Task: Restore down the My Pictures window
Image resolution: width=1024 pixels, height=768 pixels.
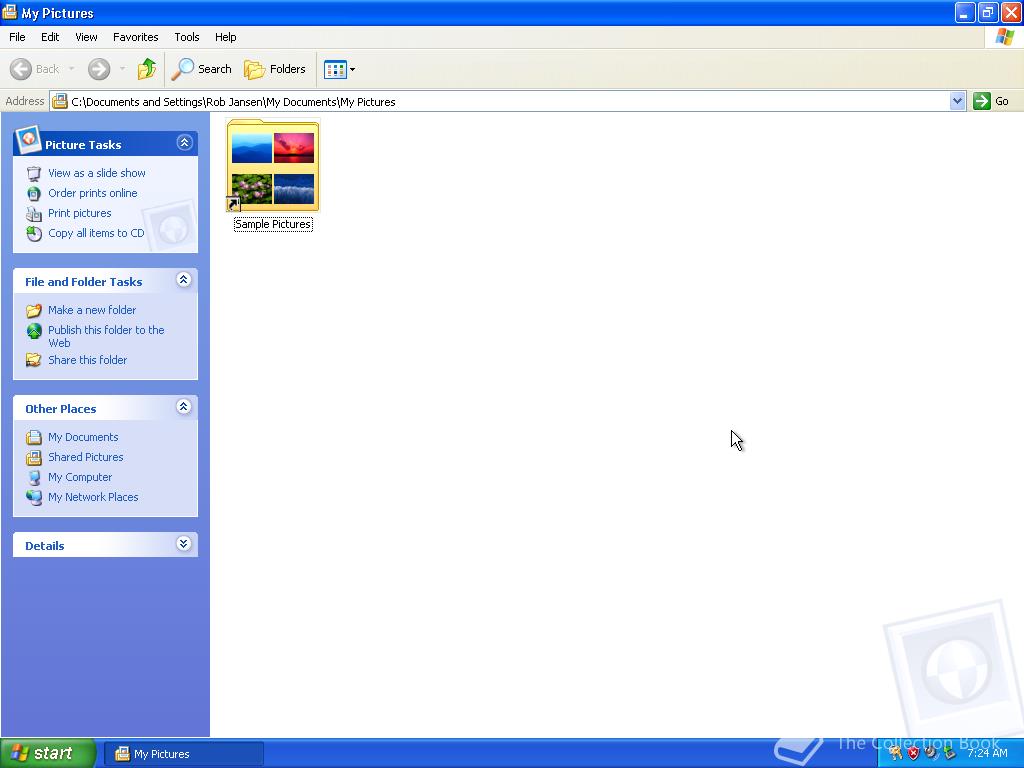Action: (x=988, y=12)
